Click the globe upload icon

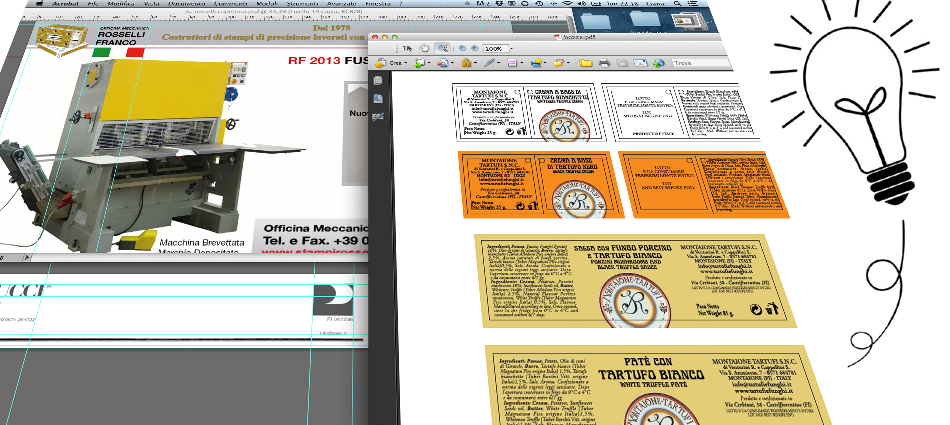(x=659, y=62)
